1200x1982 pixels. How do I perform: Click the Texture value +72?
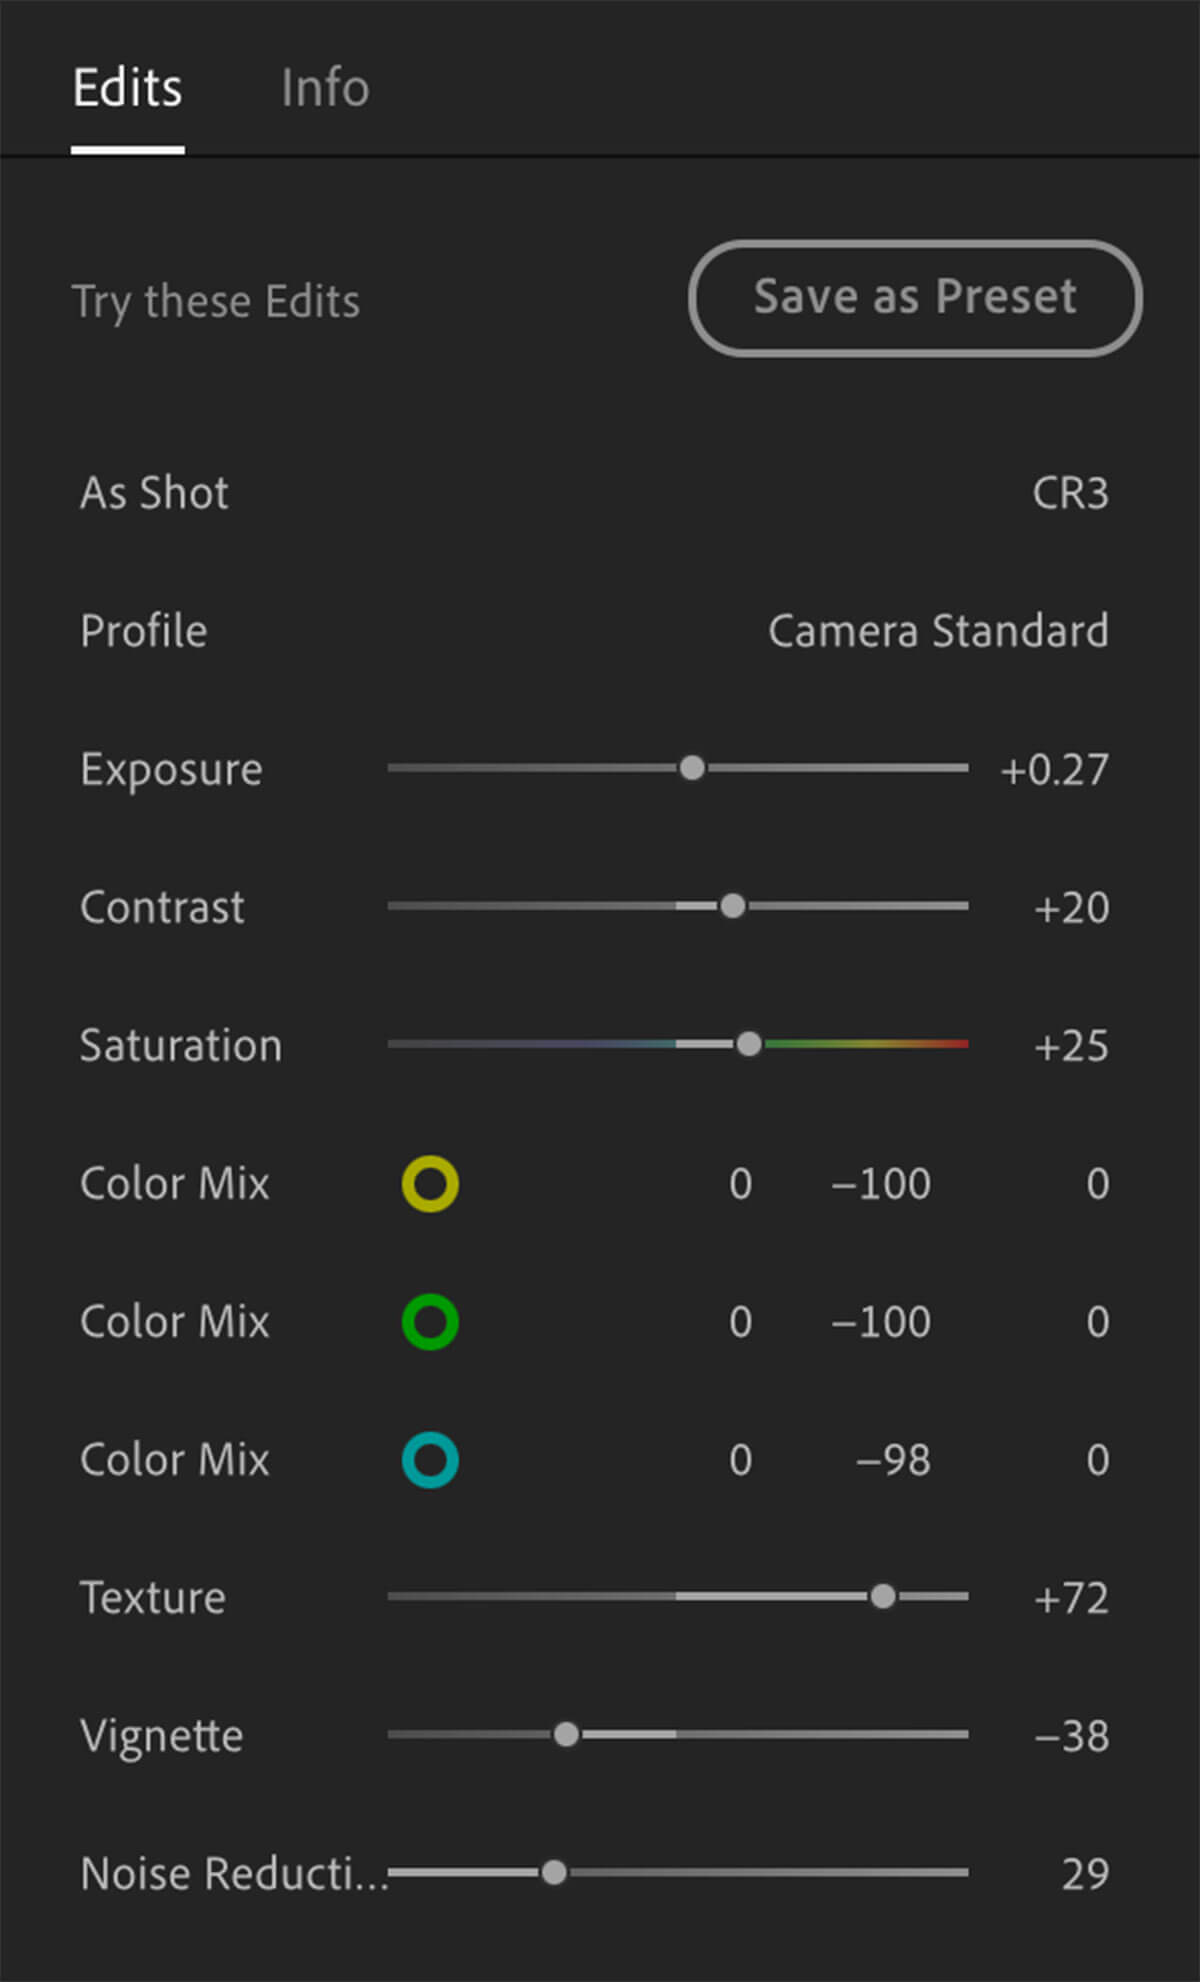click(1071, 1598)
